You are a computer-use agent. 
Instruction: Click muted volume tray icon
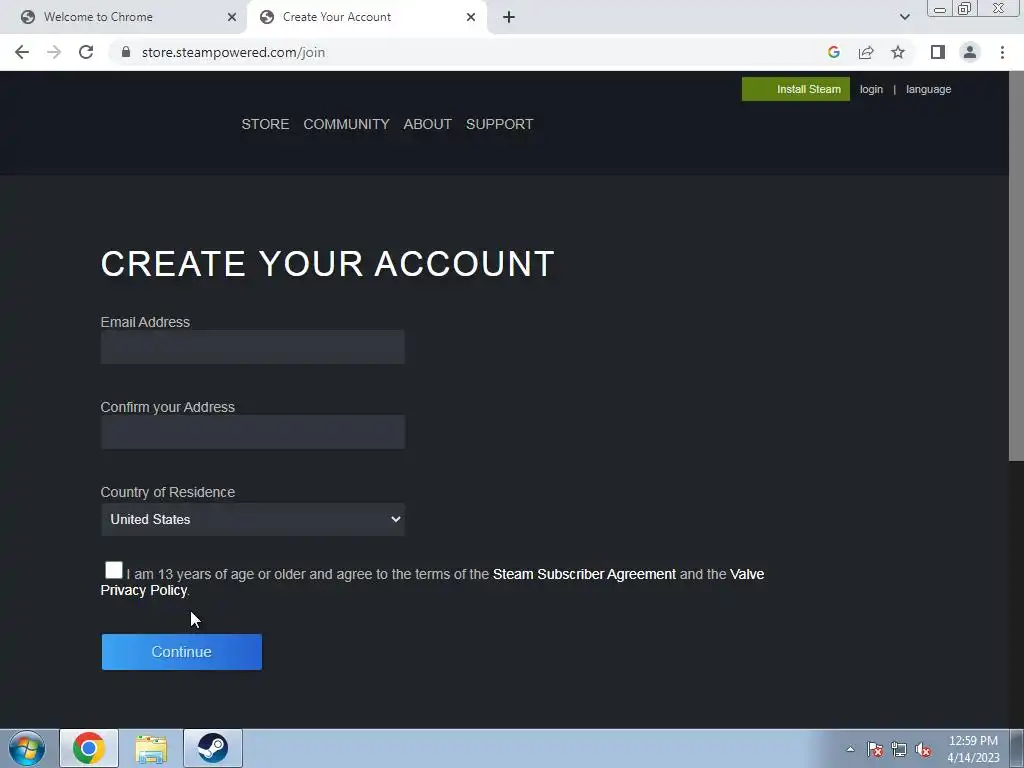point(923,749)
